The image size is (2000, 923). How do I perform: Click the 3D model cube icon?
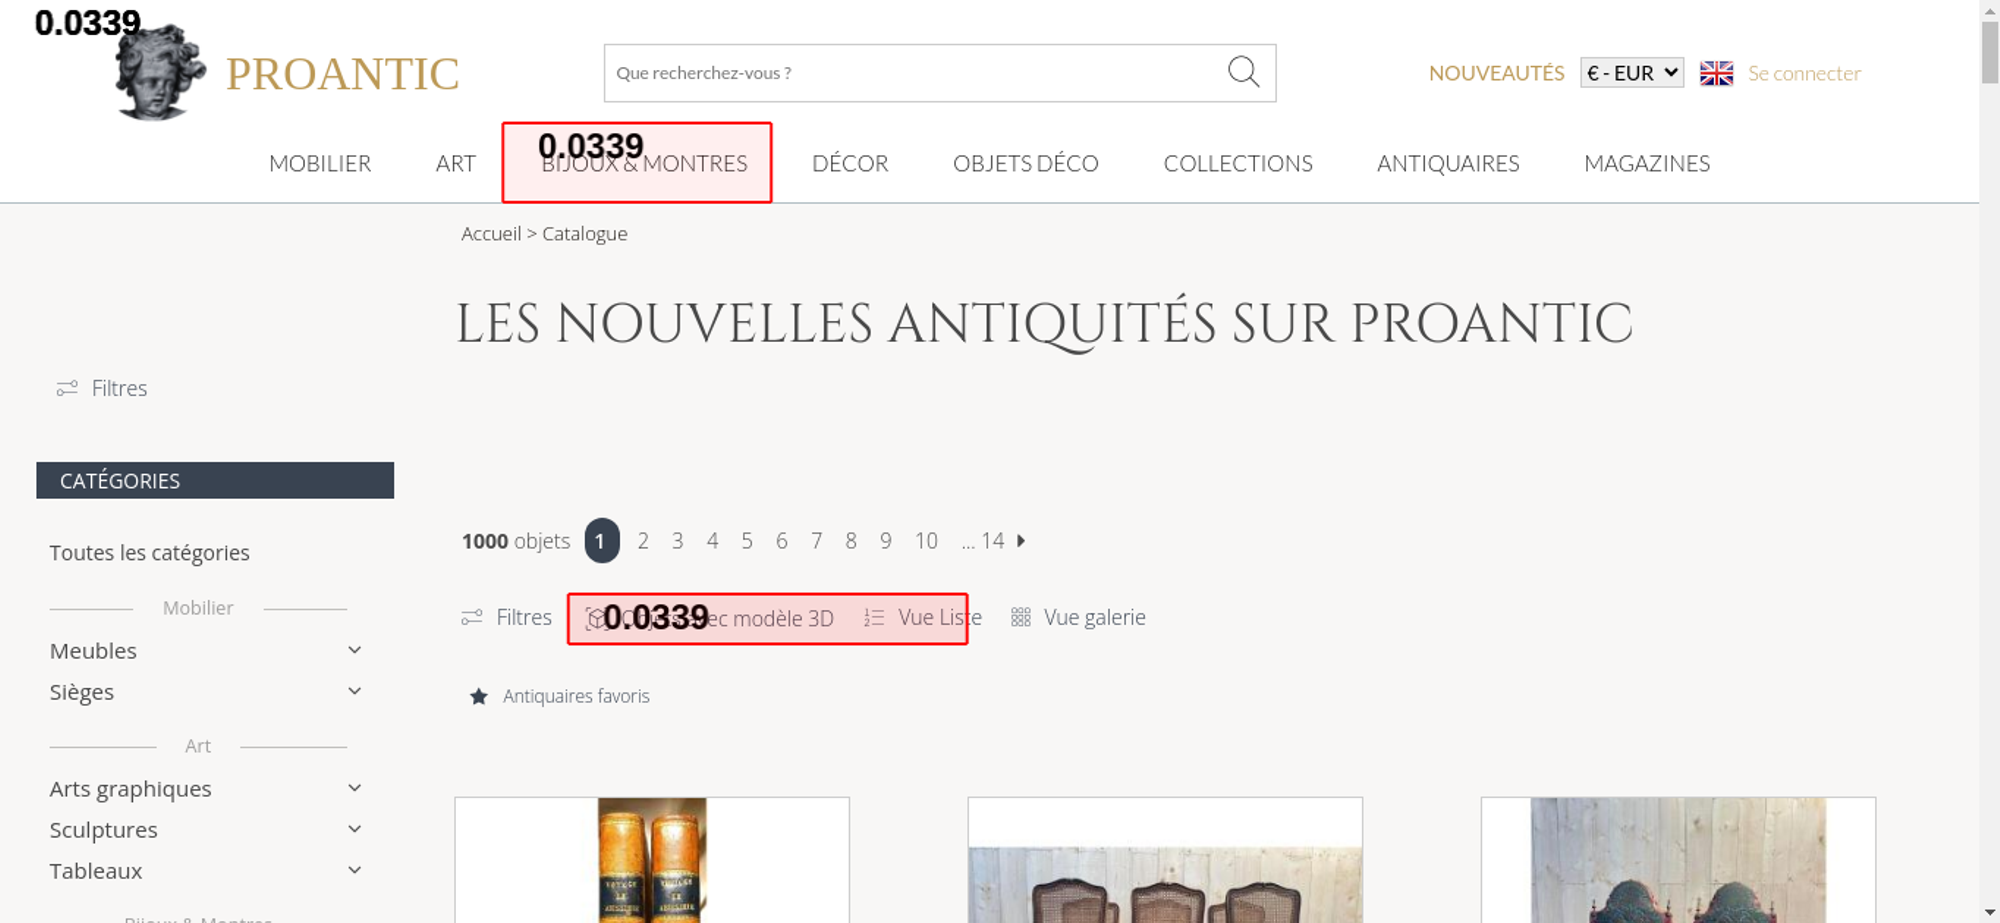click(597, 619)
